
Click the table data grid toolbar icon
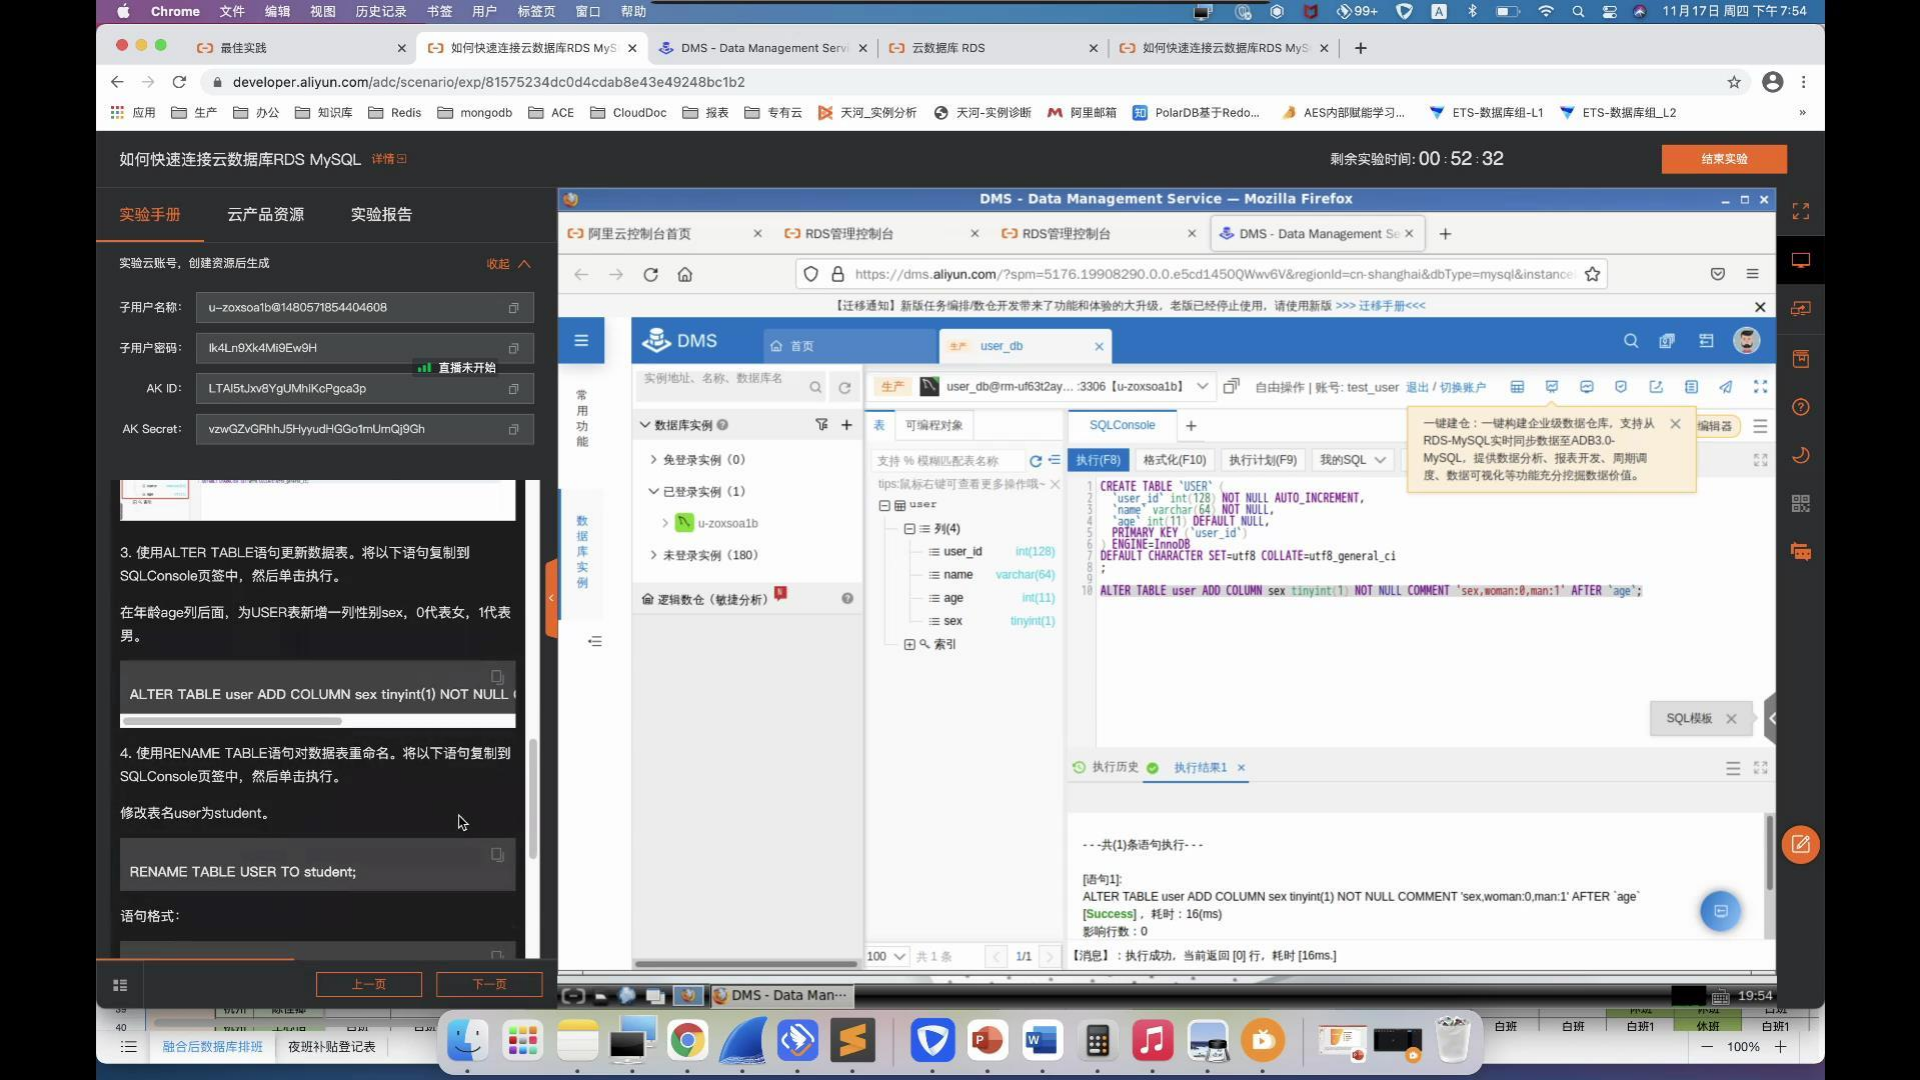click(x=1517, y=387)
